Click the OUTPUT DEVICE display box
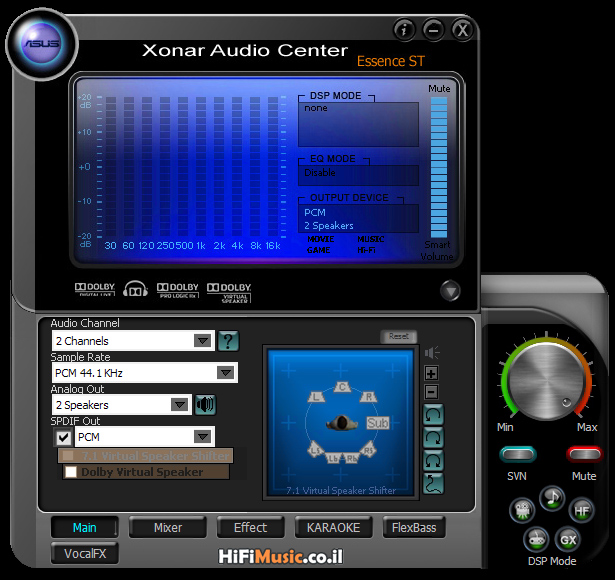The height and width of the screenshot is (580, 615). (358, 218)
